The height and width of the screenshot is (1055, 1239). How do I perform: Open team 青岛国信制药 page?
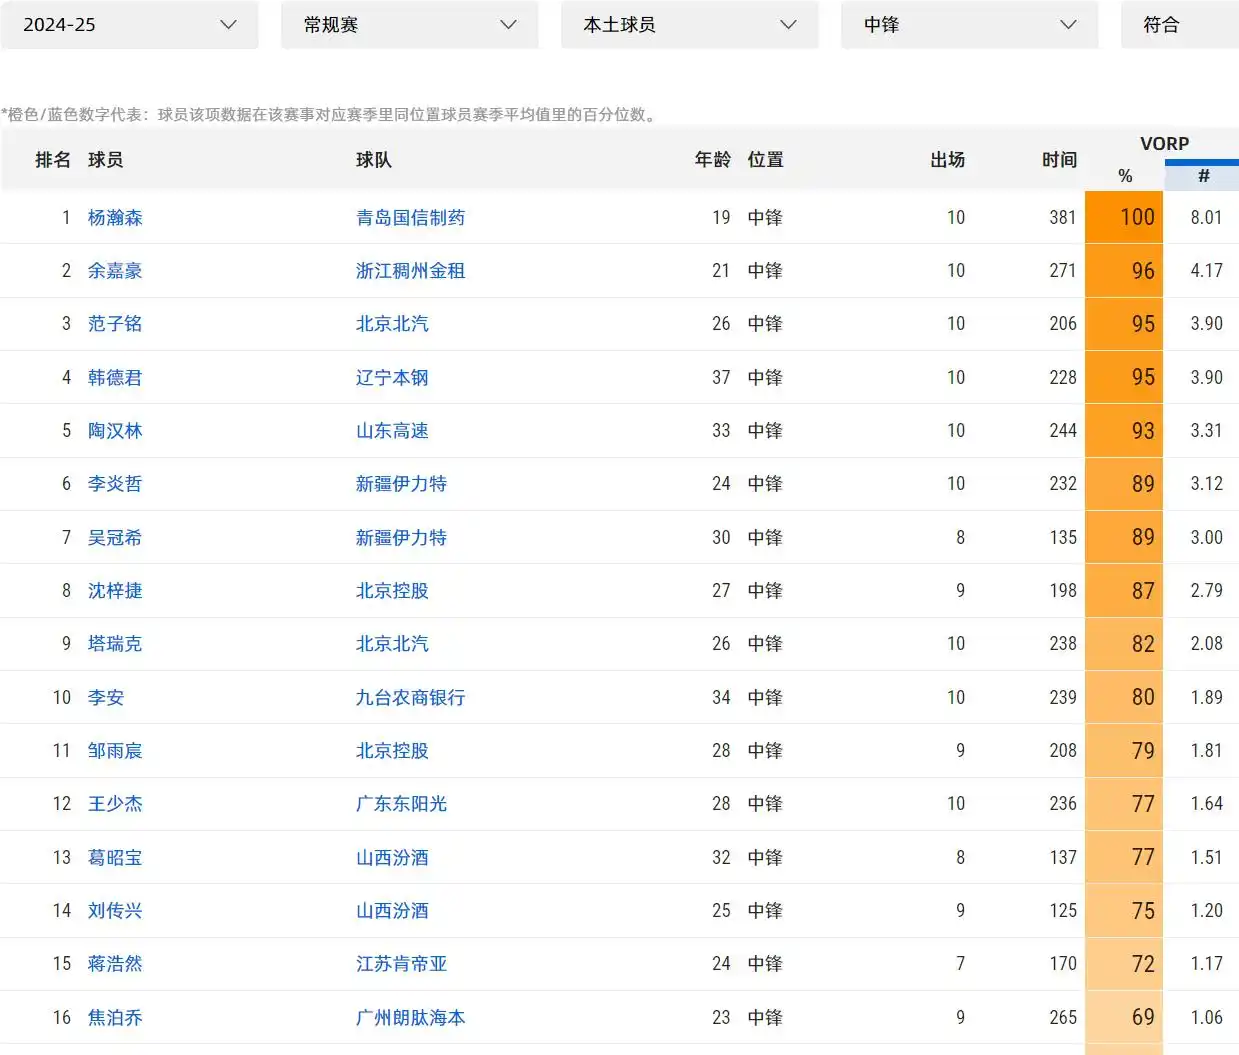coord(411,218)
